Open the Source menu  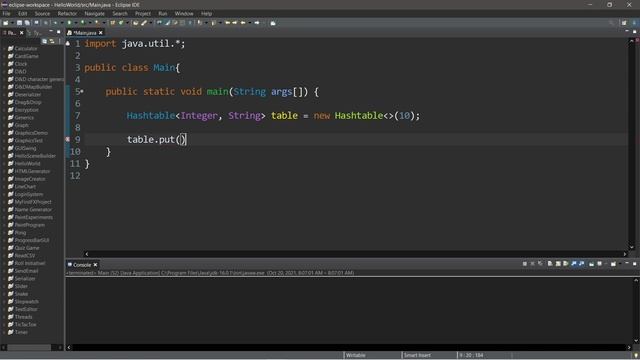pos(42,13)
